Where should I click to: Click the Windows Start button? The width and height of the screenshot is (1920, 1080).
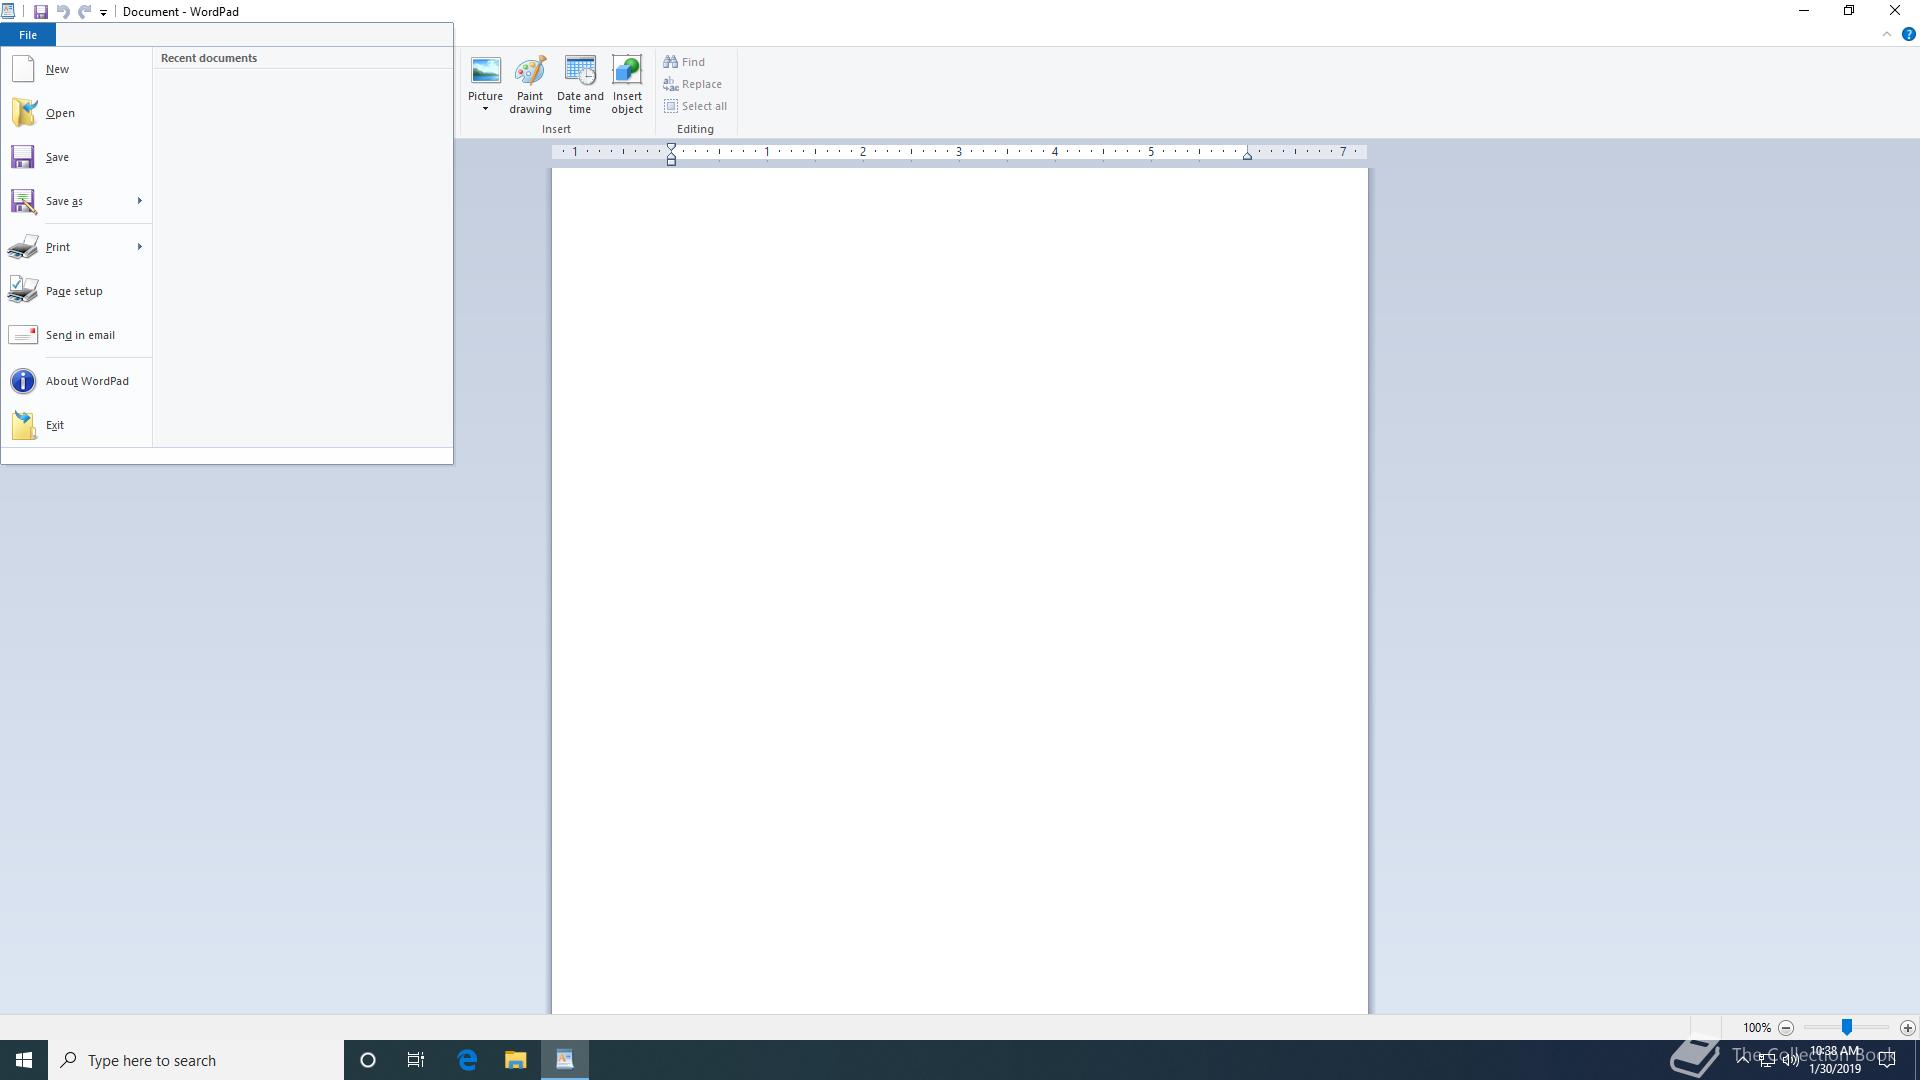pos(24,1060)
